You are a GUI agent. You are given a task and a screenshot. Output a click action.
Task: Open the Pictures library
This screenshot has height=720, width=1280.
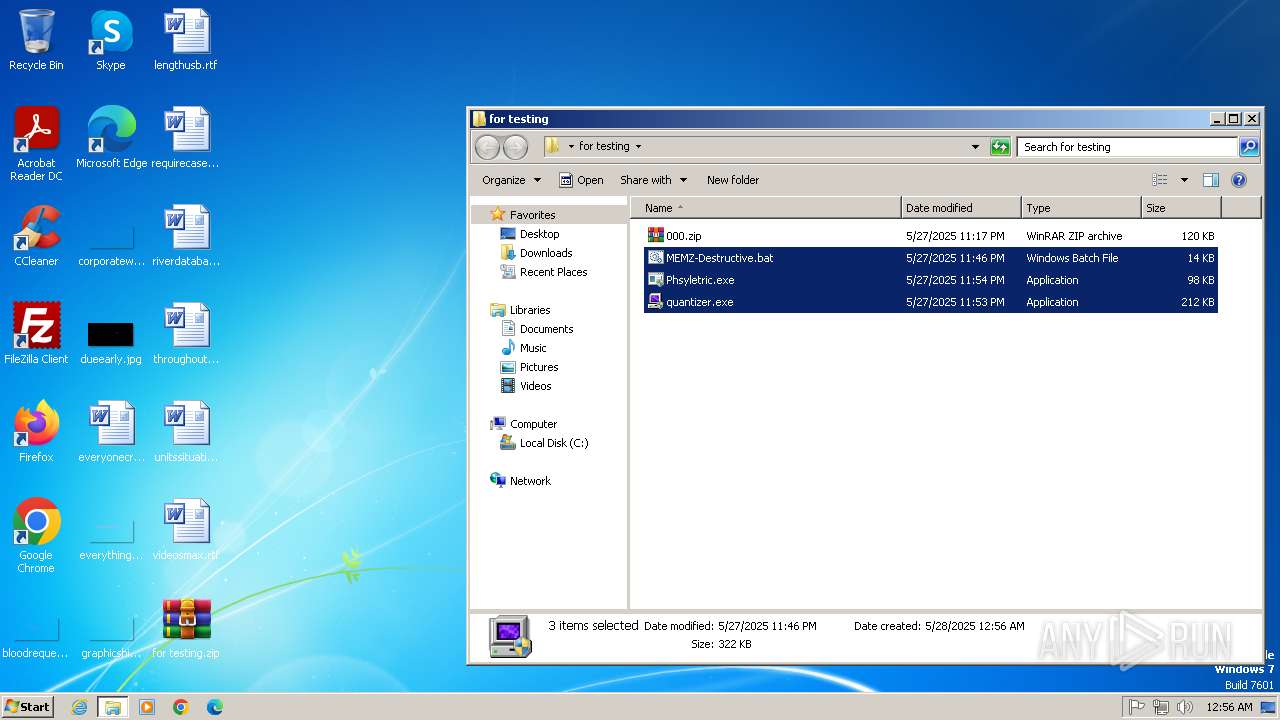point(539,367)
